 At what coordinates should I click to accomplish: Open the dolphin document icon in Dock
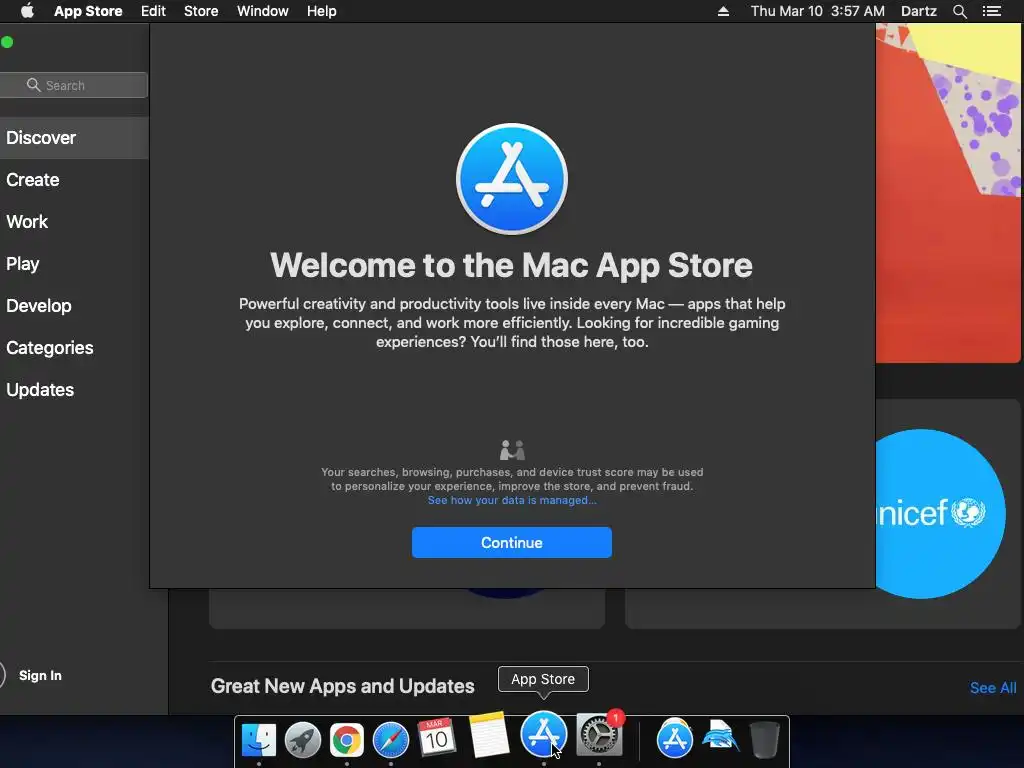tap(720, 739)
